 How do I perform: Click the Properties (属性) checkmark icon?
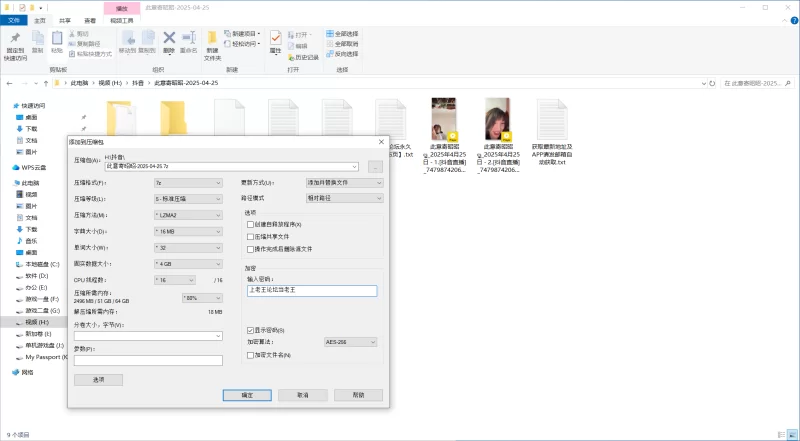276,38
